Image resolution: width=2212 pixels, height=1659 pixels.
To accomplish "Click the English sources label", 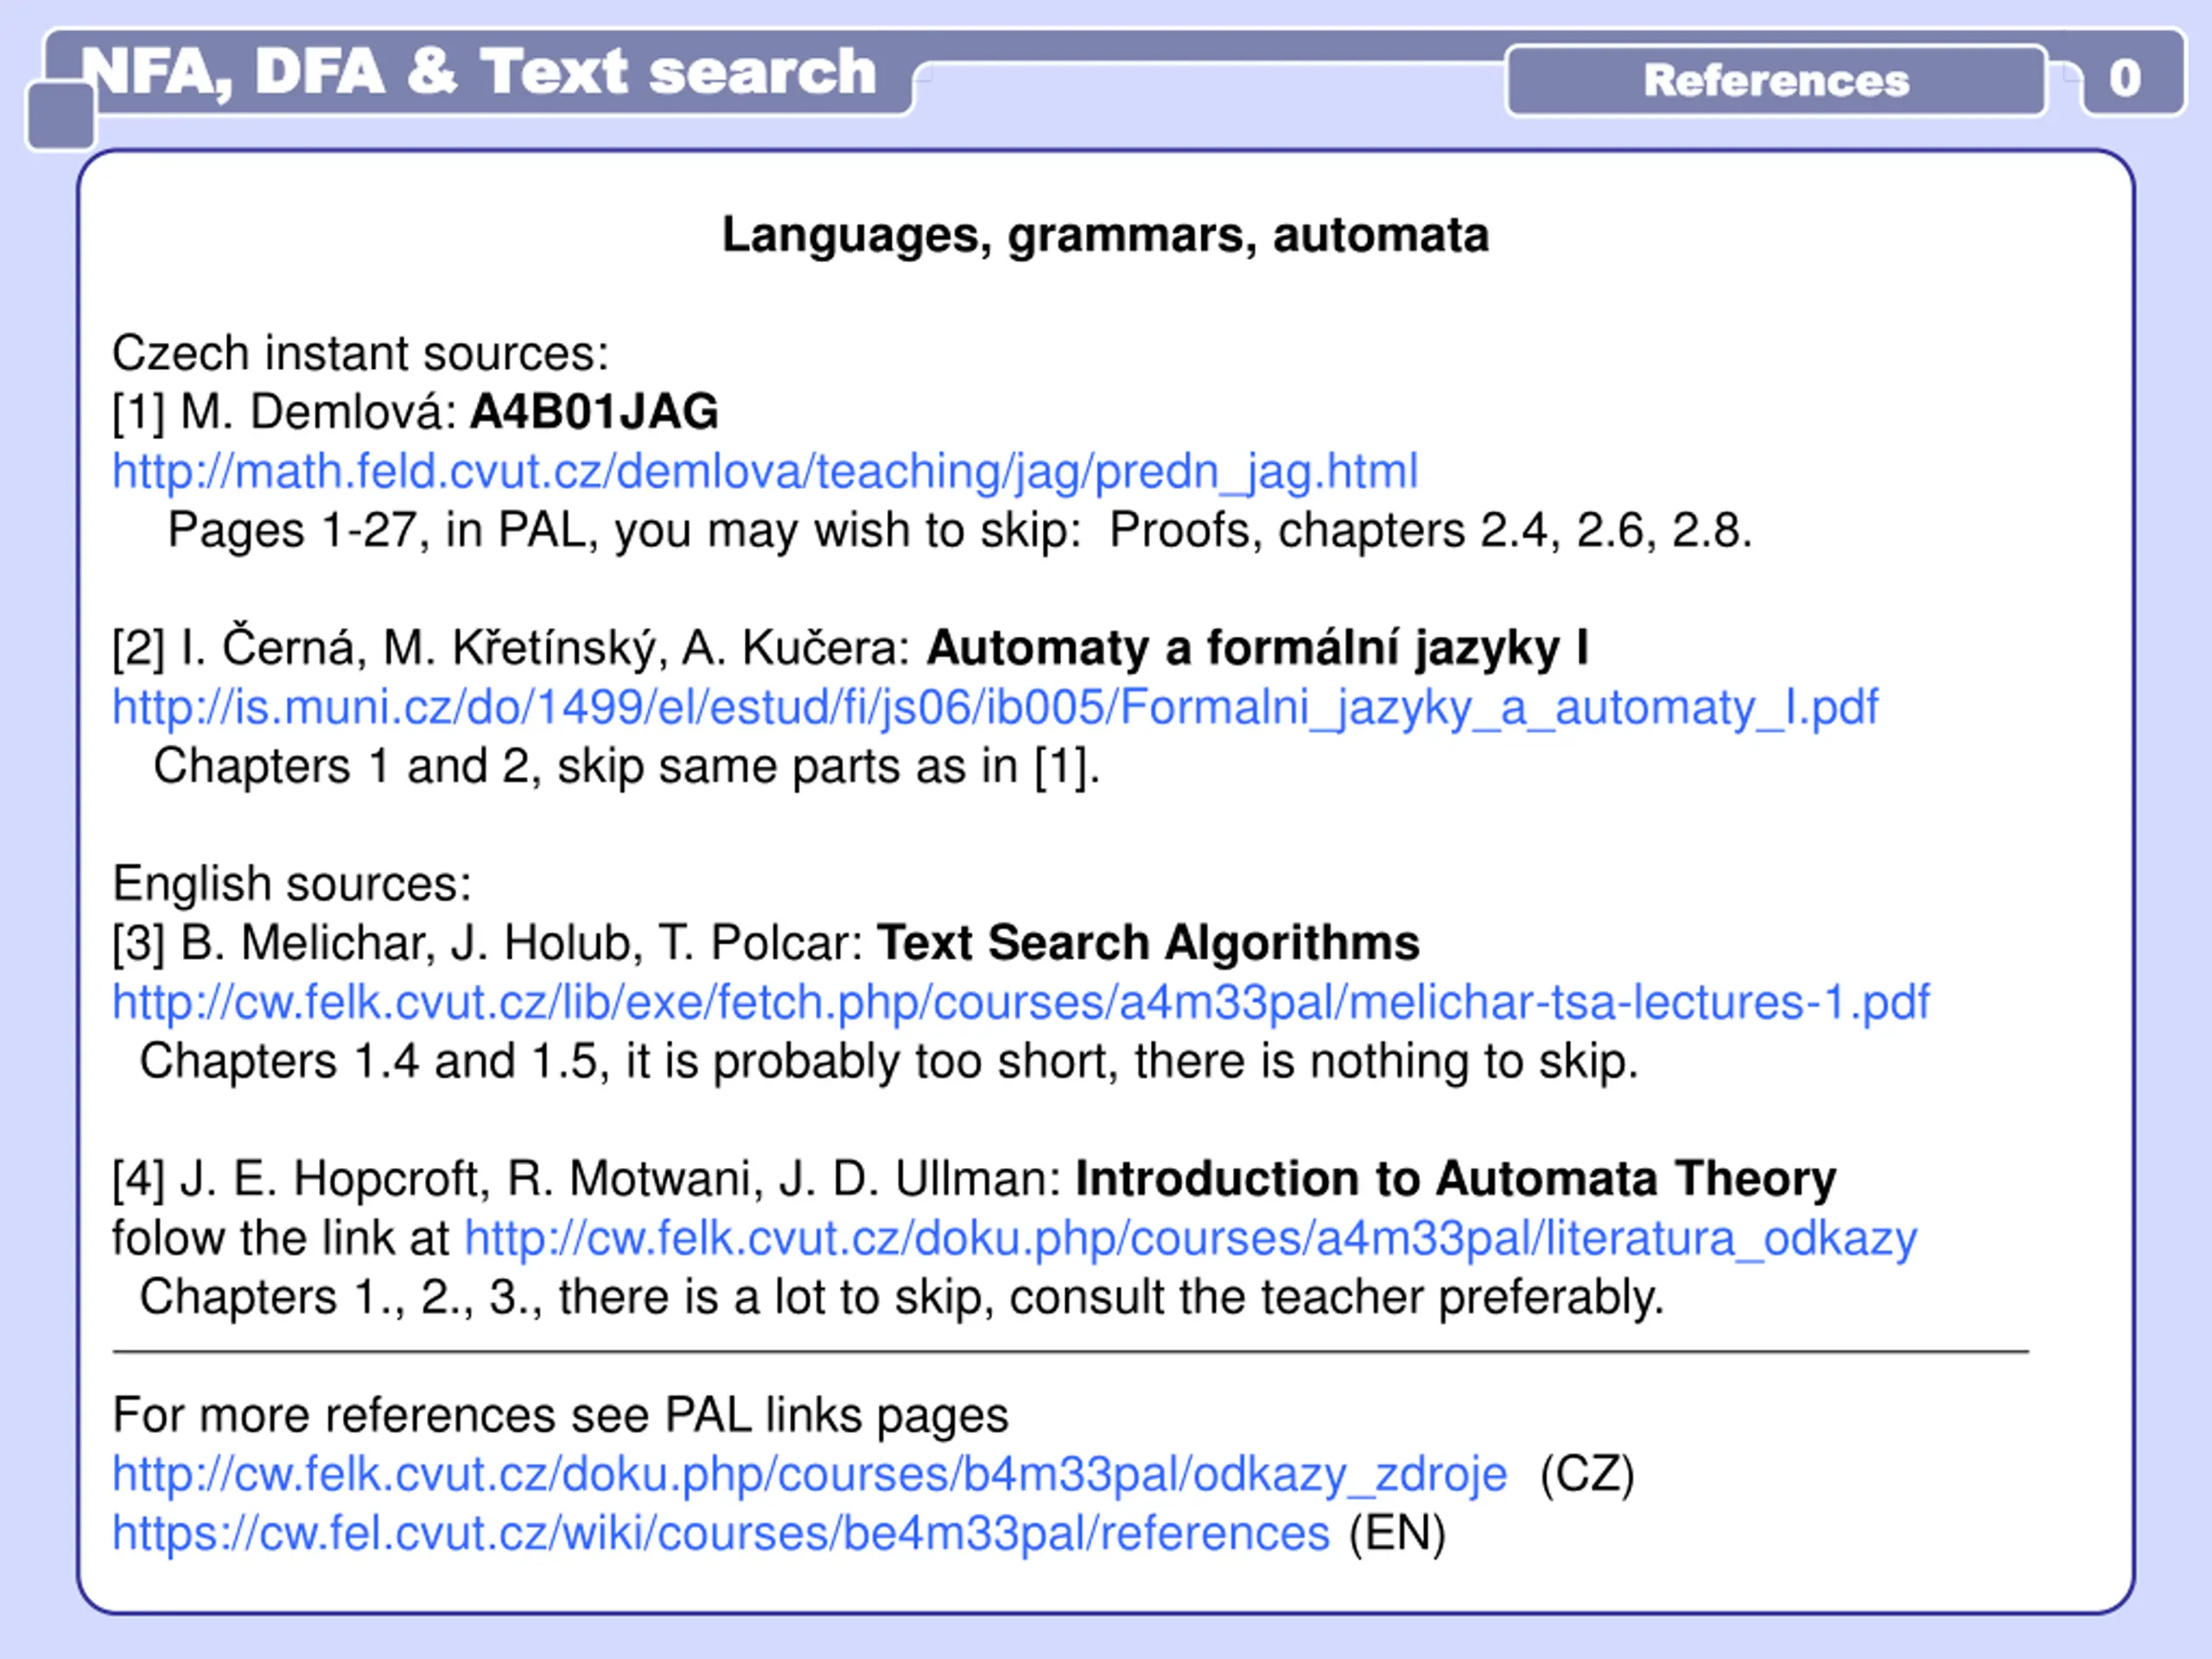I will click(292, 884).
